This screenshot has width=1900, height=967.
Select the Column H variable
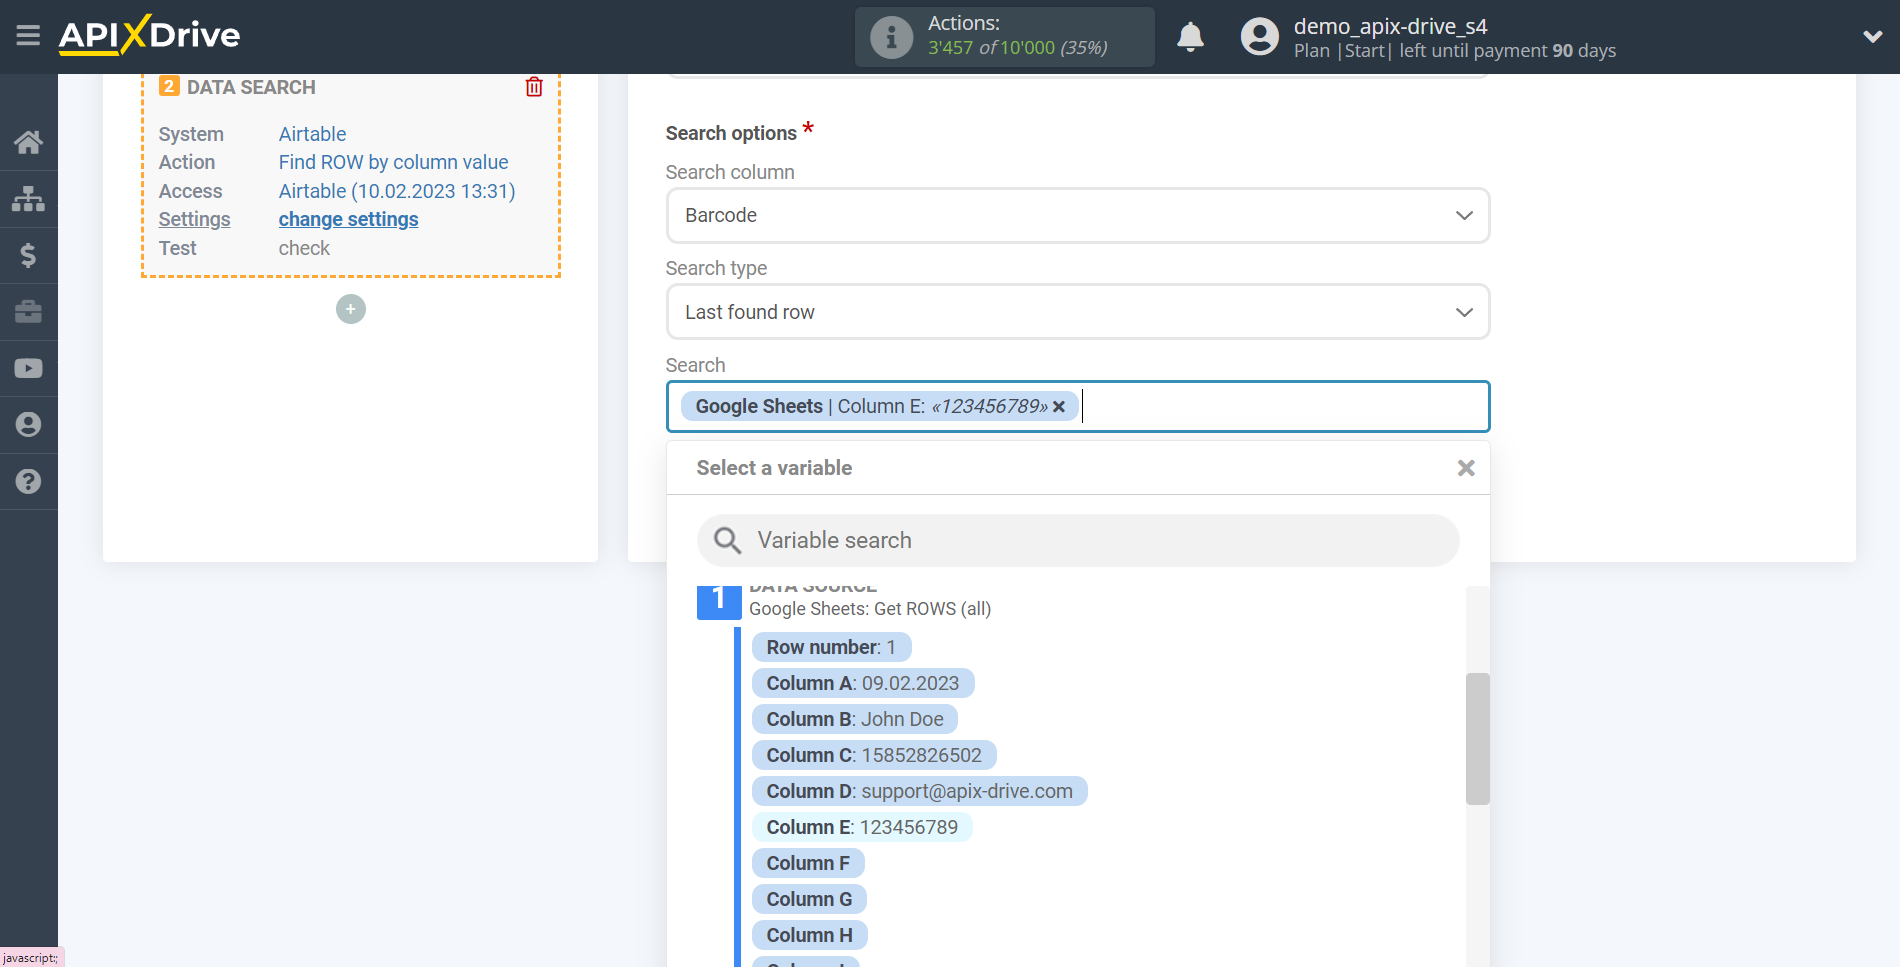click(809, 935)
